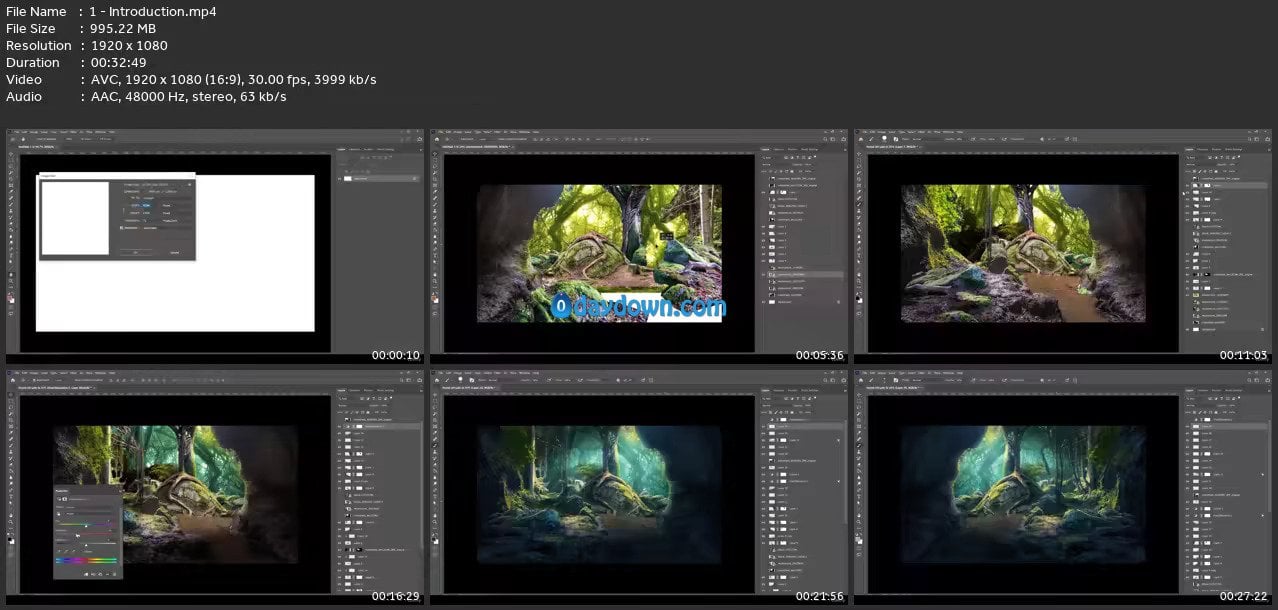The width and height of the screenshot is (1278, 610).
Task: Hide the Background layer in the 00:00:10 frame
Action: coord(341,178)
